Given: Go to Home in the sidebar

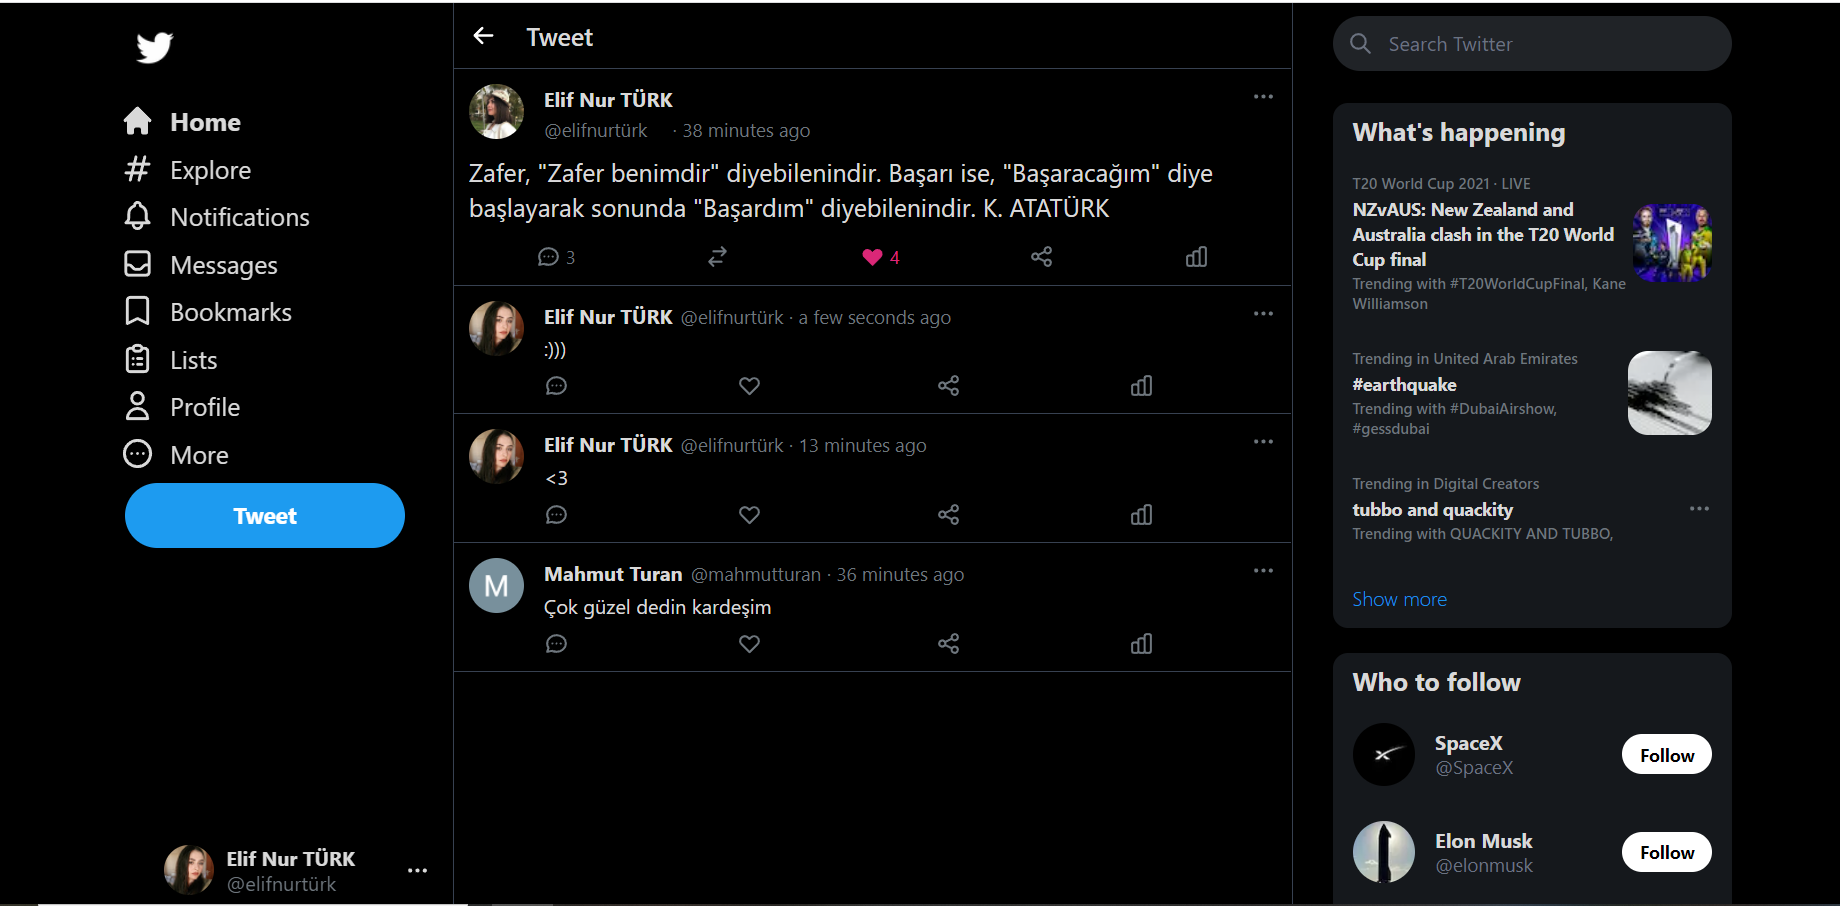Looking at the screenshot, I should [x=182, y=122].
